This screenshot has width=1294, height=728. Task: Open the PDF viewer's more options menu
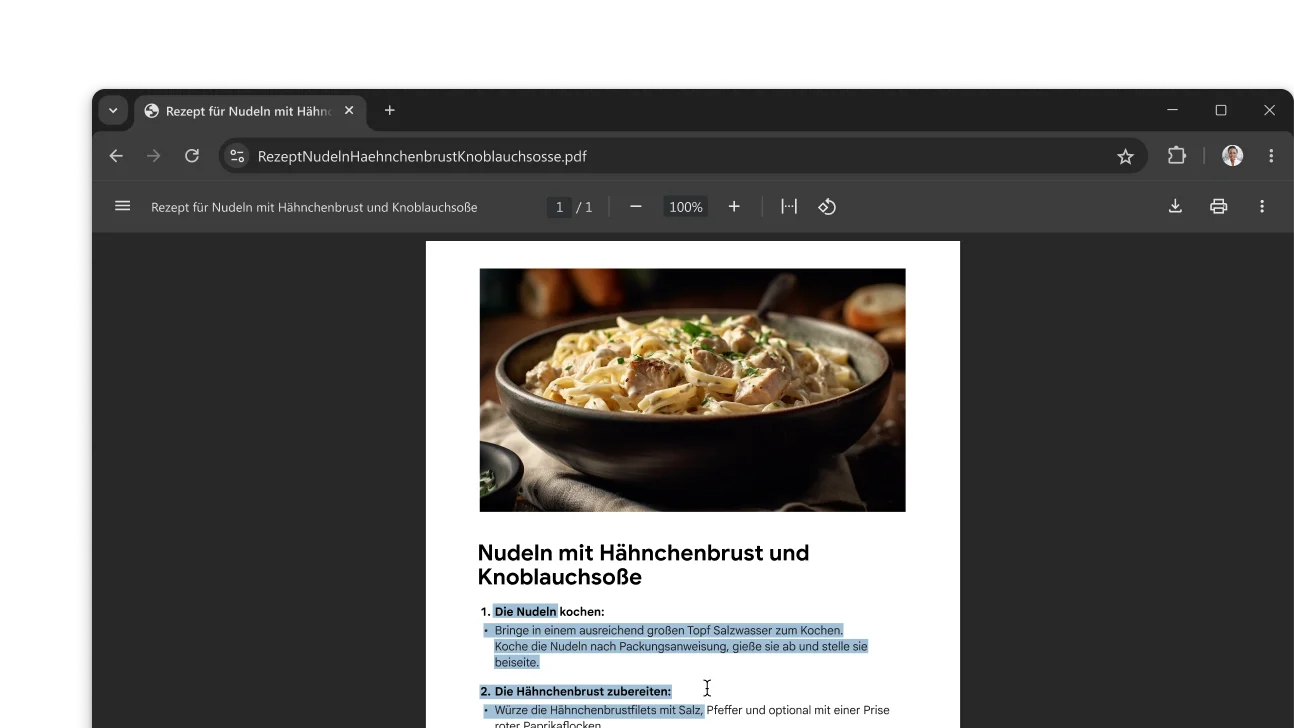tap(1262, 206)
